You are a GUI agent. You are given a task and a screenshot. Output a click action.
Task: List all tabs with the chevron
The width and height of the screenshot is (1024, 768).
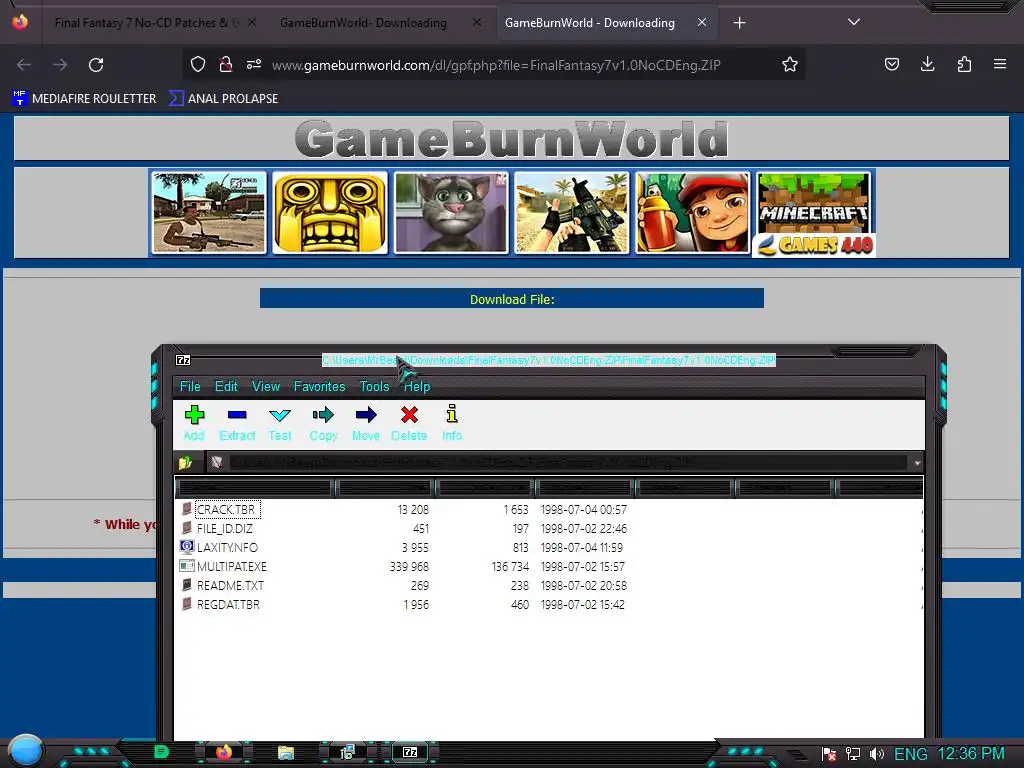(x=854, y=22)
